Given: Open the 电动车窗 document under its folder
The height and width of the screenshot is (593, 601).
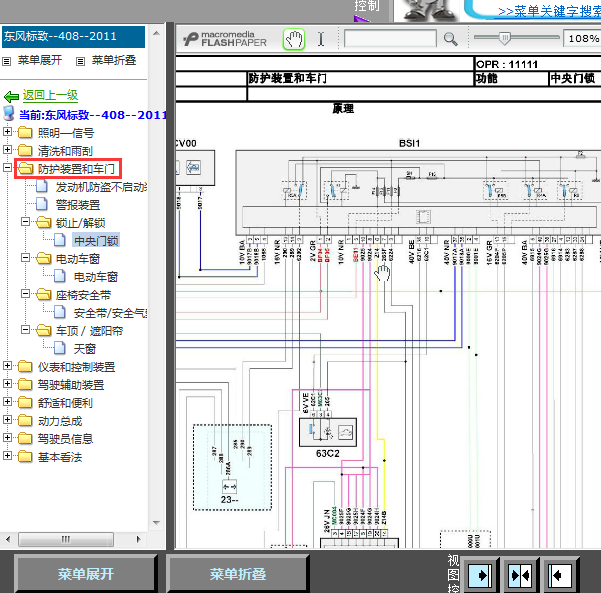Looking at the screenshot, I should pyautogui.click(x=96, y=277).
